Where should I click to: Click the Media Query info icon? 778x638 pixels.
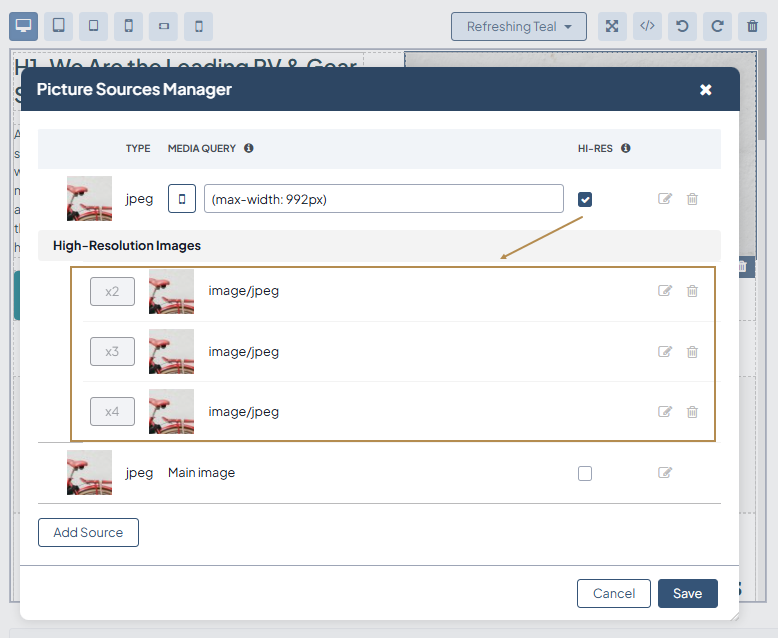click(x=249, y=148)
